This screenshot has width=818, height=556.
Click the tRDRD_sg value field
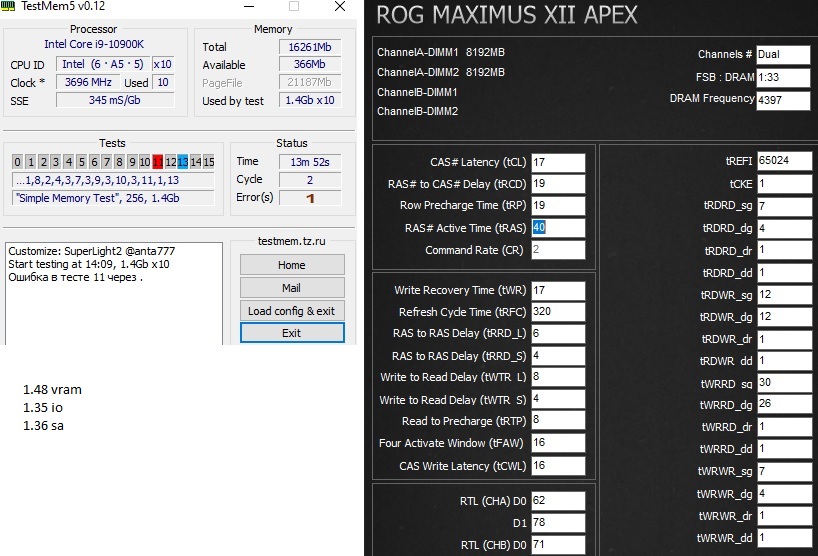pos(785,206)
